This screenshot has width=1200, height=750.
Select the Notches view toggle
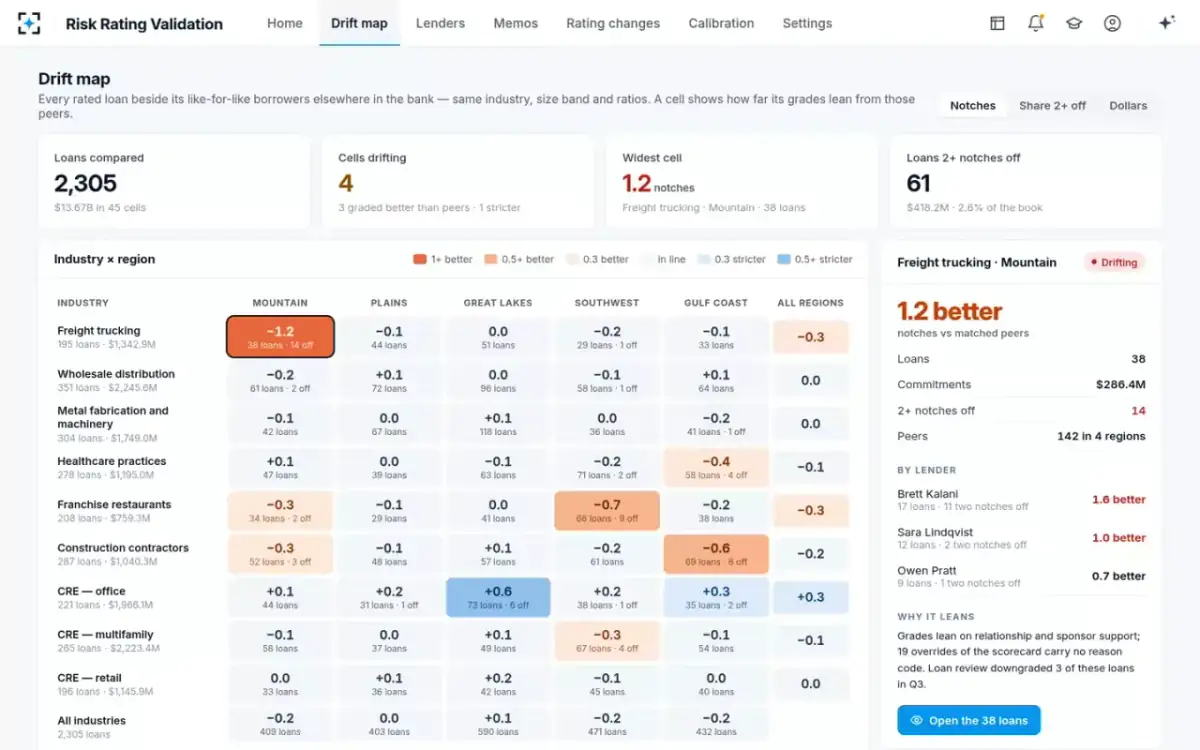[973, 106]
